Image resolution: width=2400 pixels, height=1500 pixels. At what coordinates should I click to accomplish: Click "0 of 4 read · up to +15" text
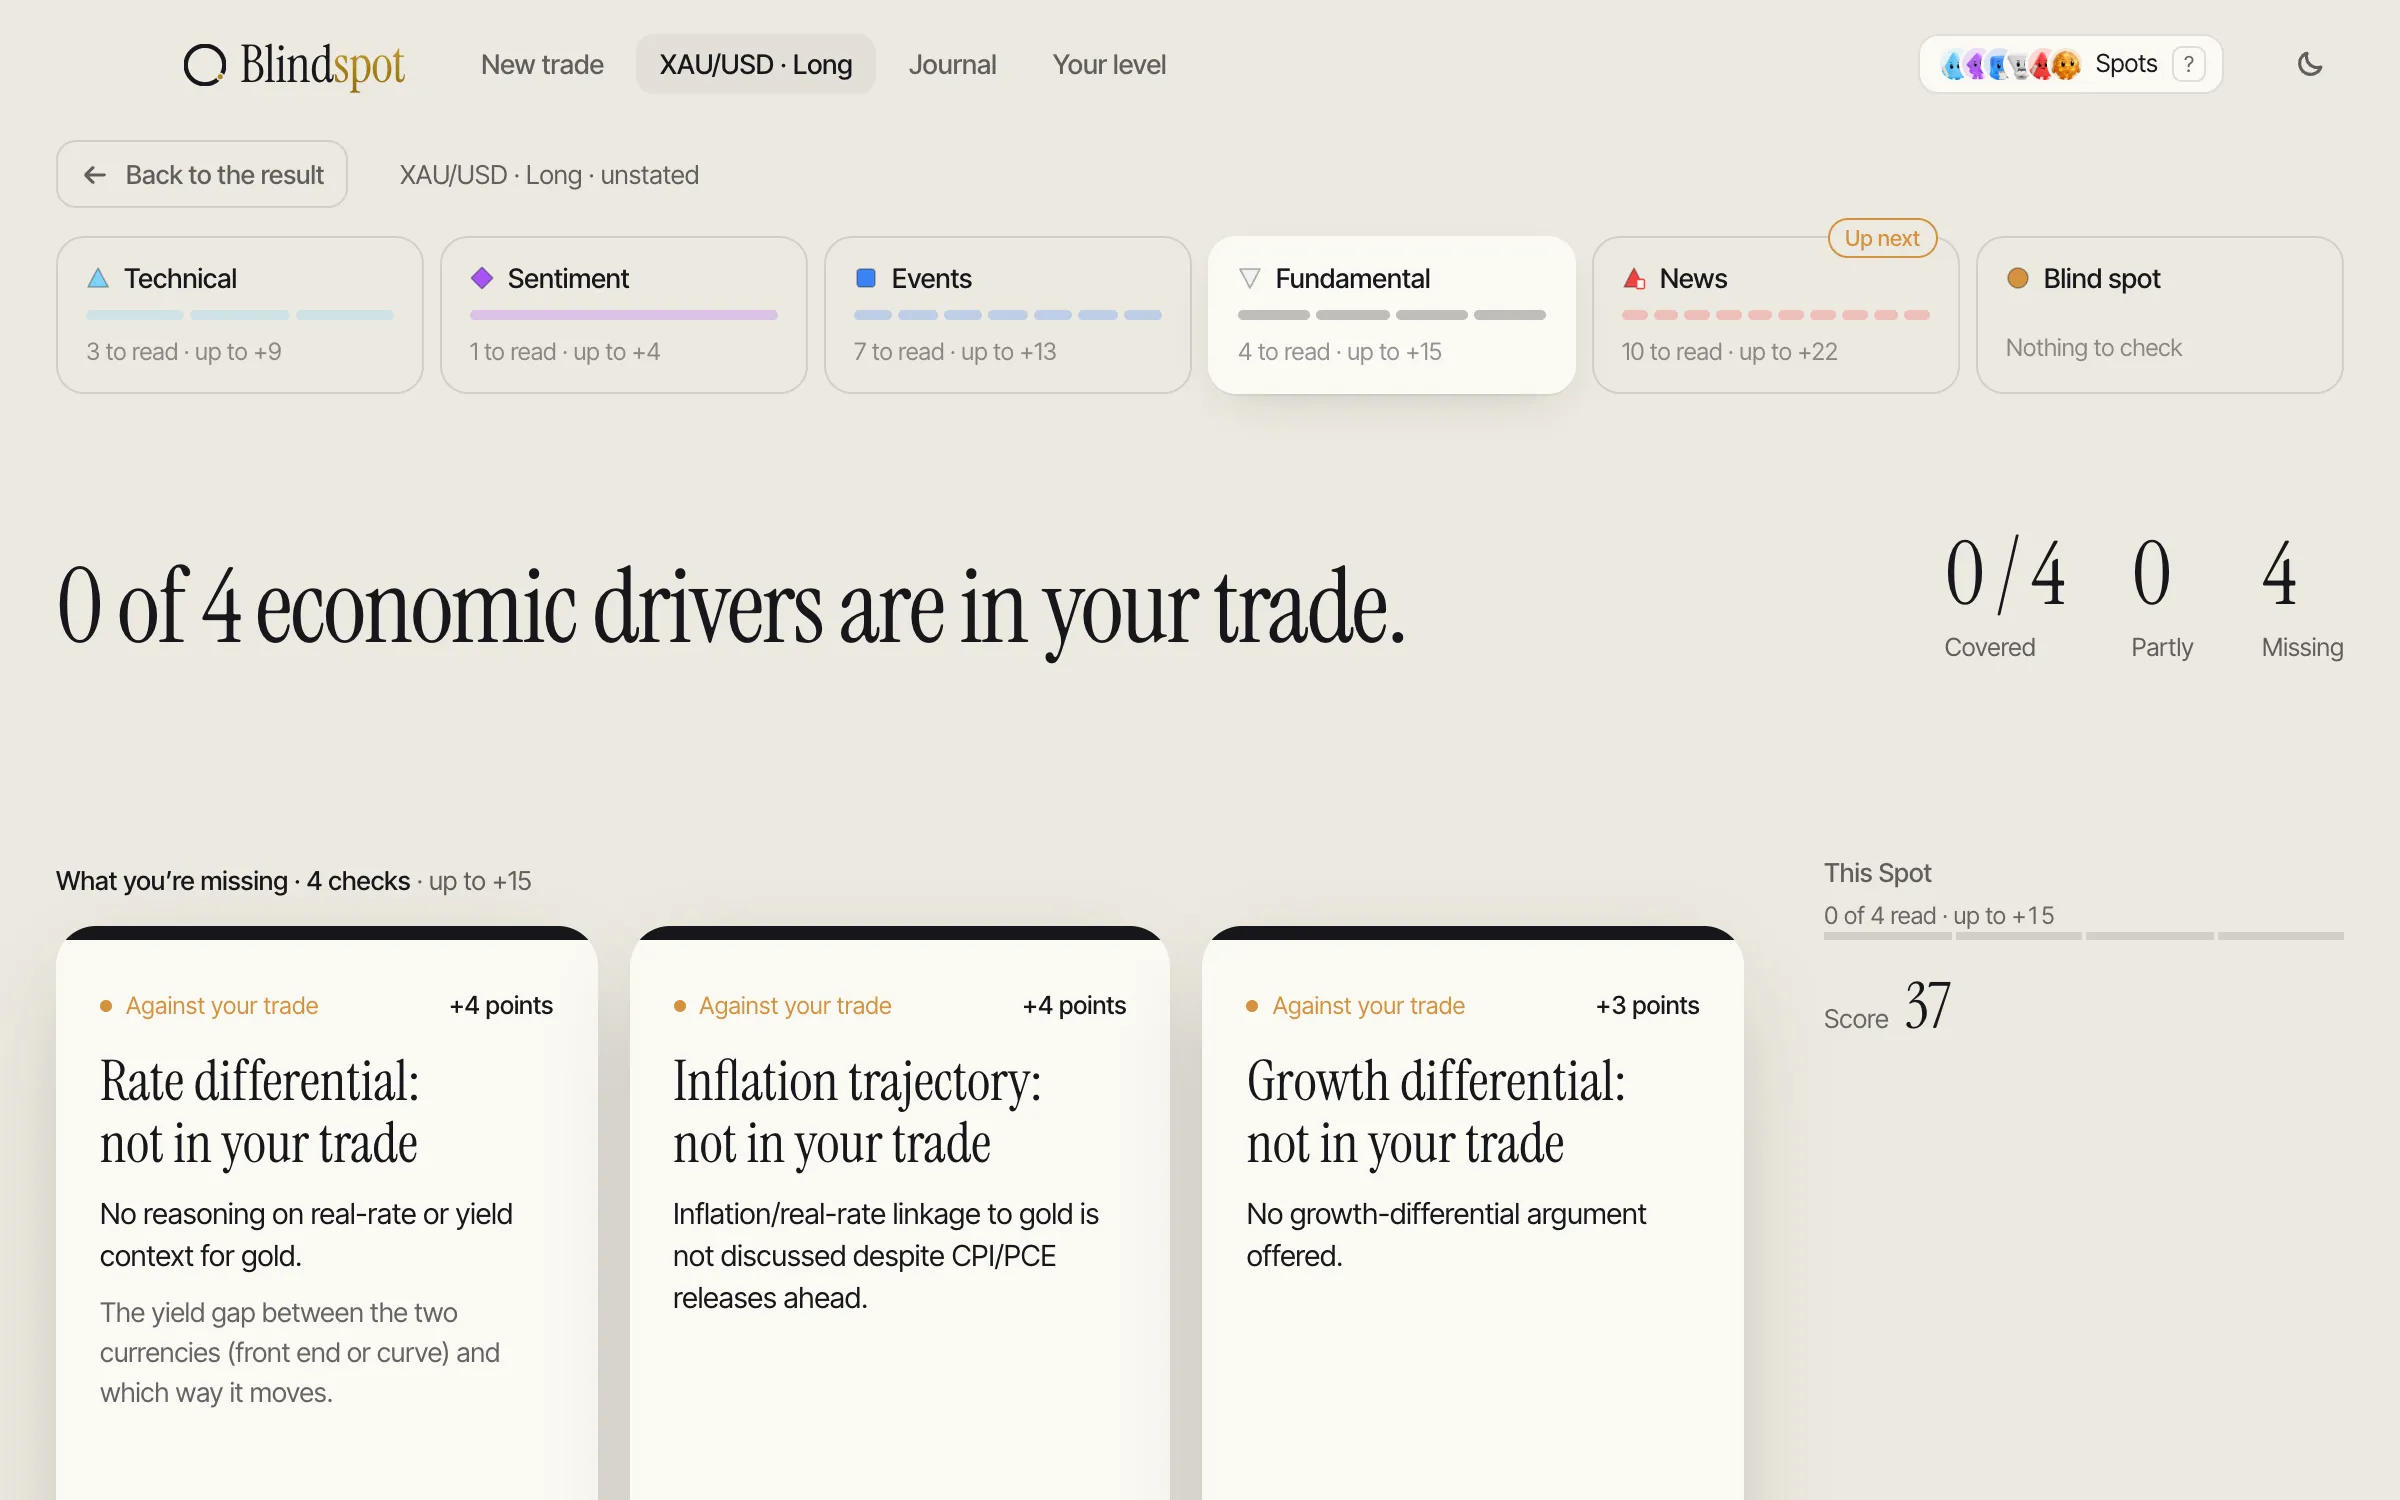coord(1939,915)
